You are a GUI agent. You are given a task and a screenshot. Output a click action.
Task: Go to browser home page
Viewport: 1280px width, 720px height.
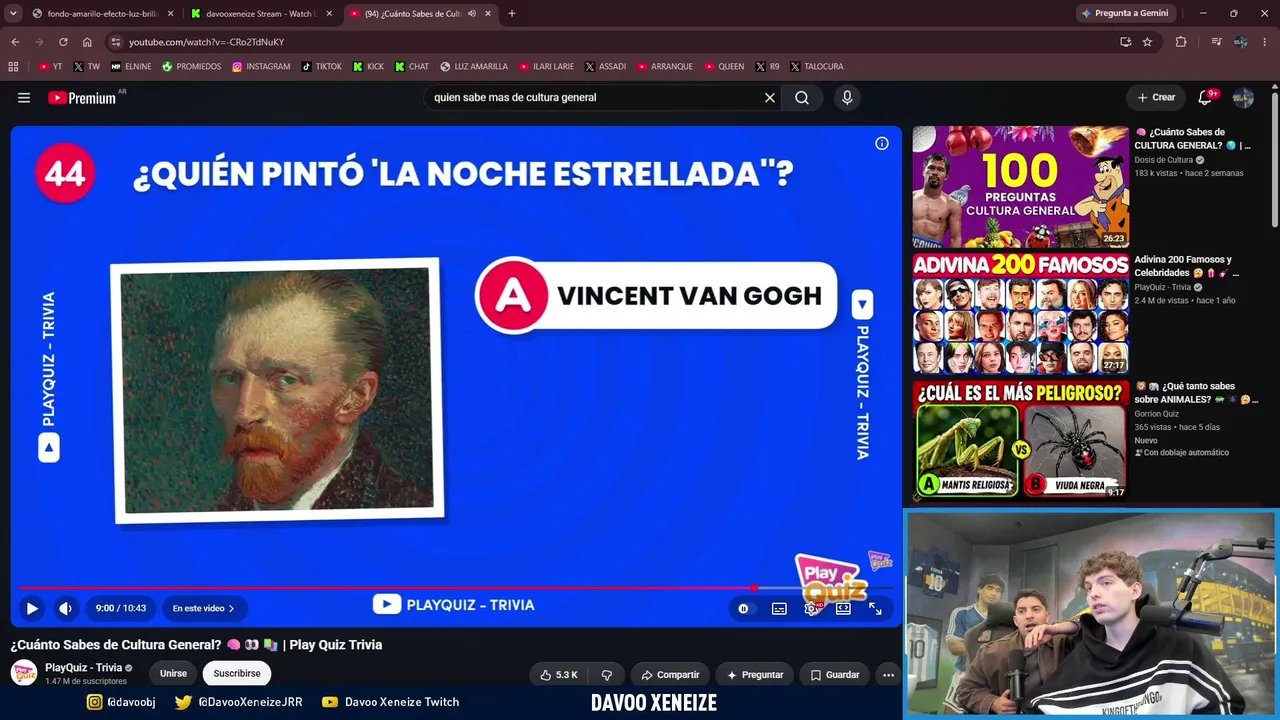tap(87, 42)
